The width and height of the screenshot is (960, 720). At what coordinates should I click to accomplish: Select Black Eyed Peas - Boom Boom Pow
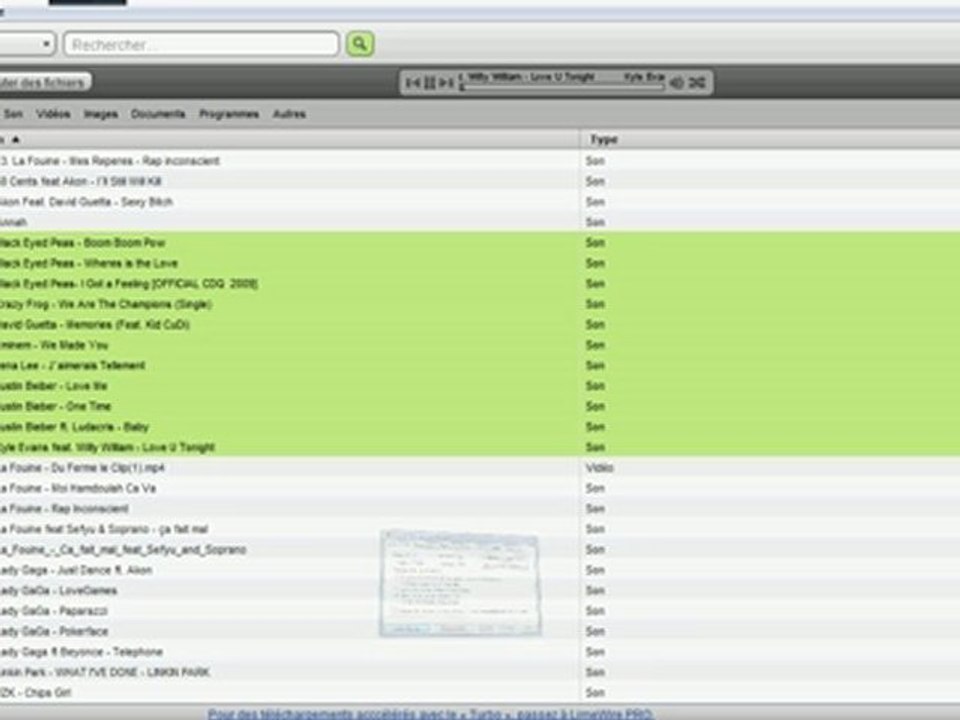click(x=480, y=243)
